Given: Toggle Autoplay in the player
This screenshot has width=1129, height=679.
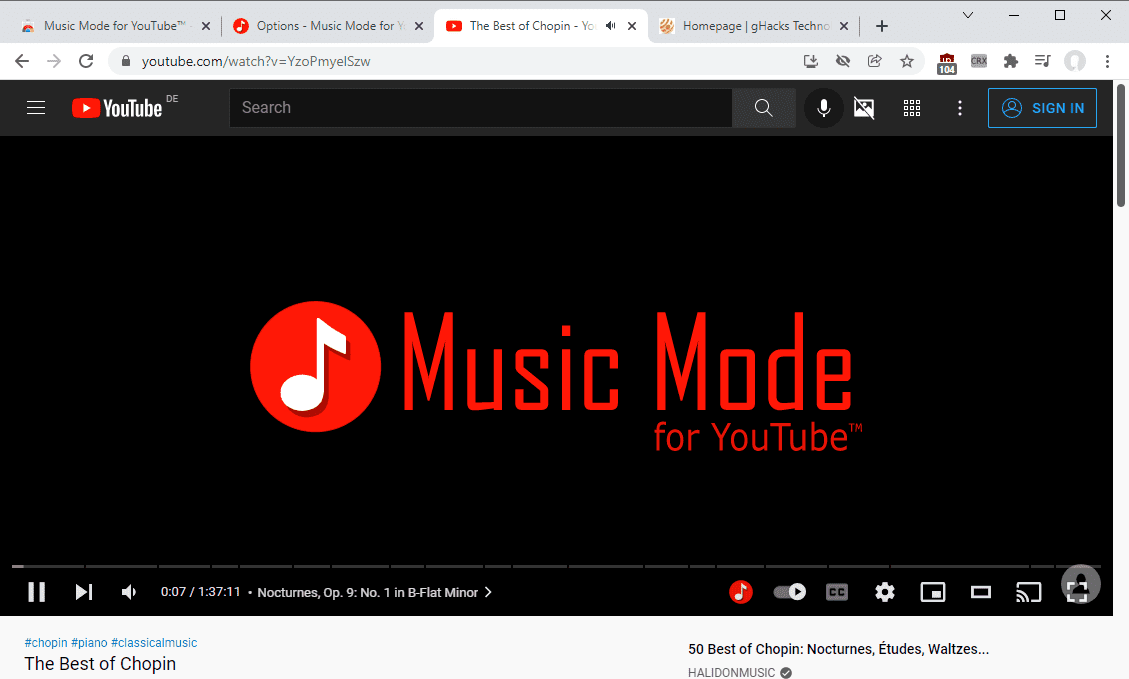Looking at the screenshot, I should (x=789, y=592).
